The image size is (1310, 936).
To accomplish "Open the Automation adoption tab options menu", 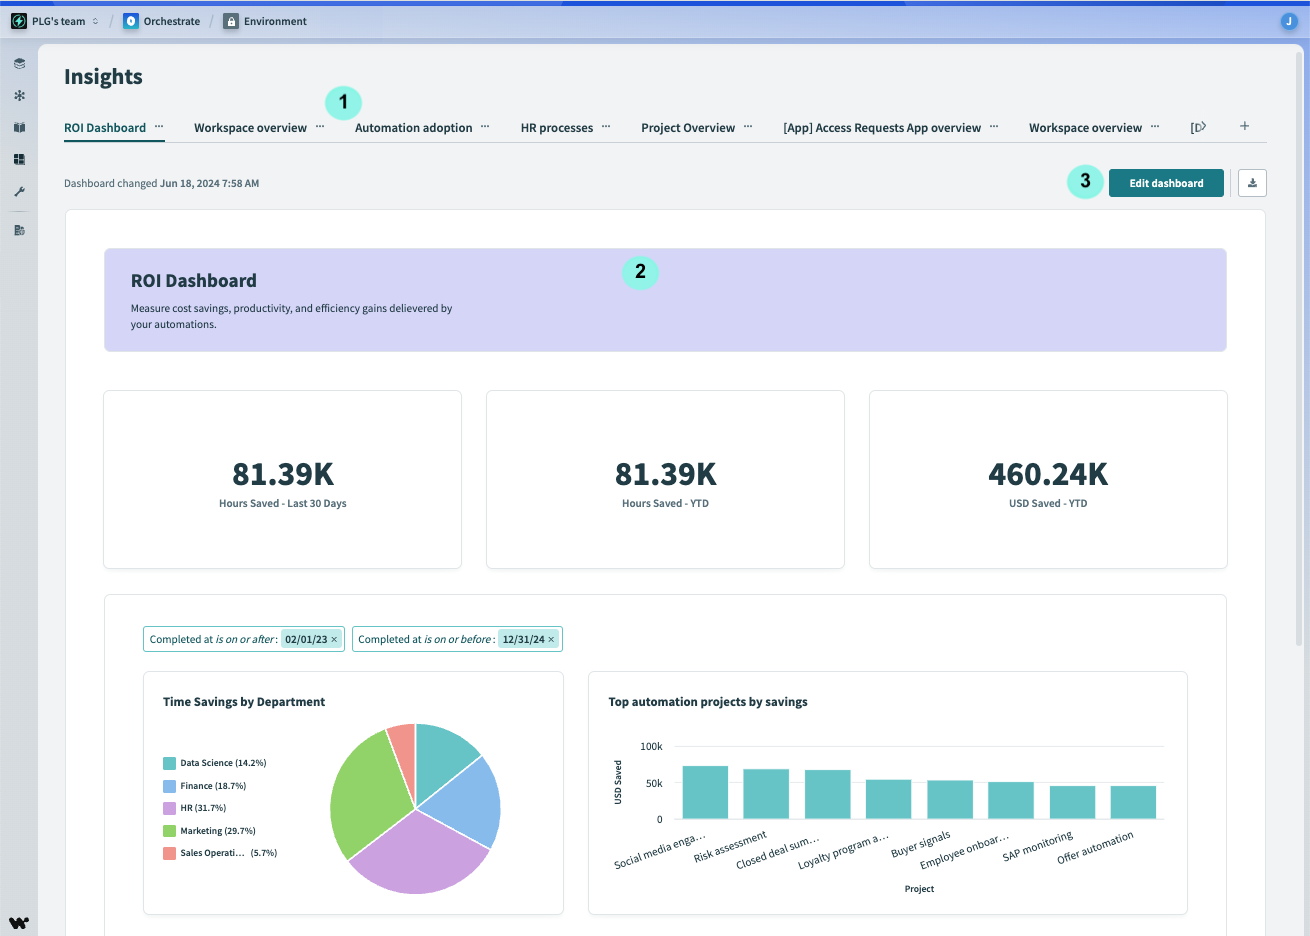I will (x=484, y=127).
